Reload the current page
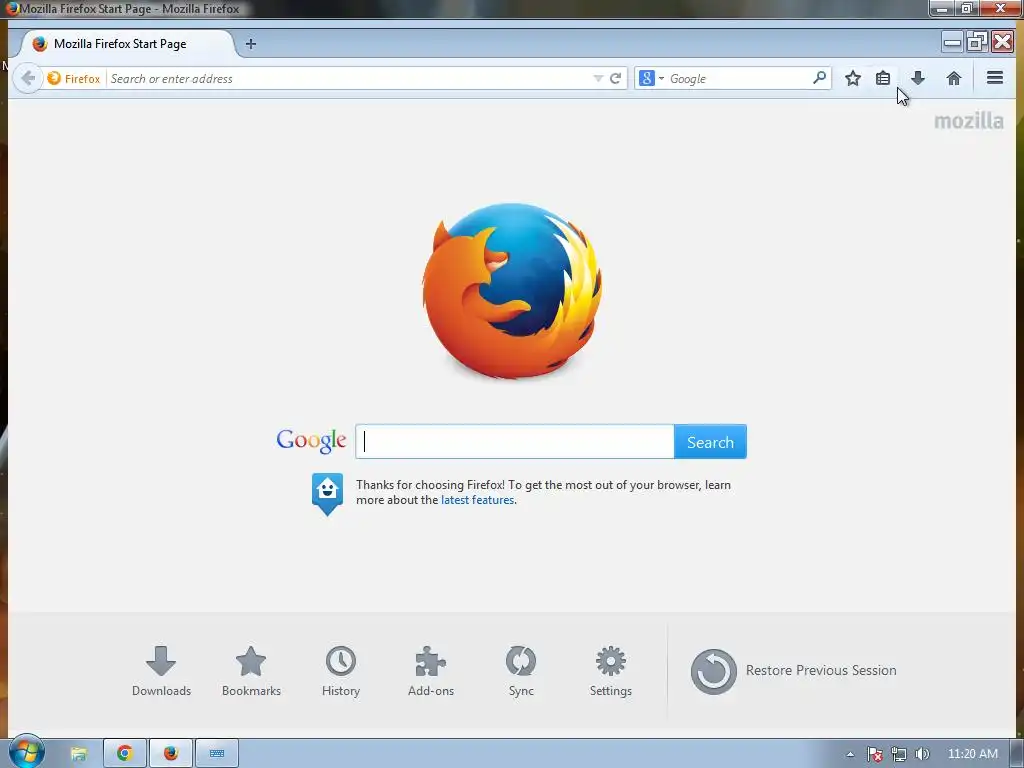Image resolution: width=1024 pixels, height=768 pixels. 615,78
